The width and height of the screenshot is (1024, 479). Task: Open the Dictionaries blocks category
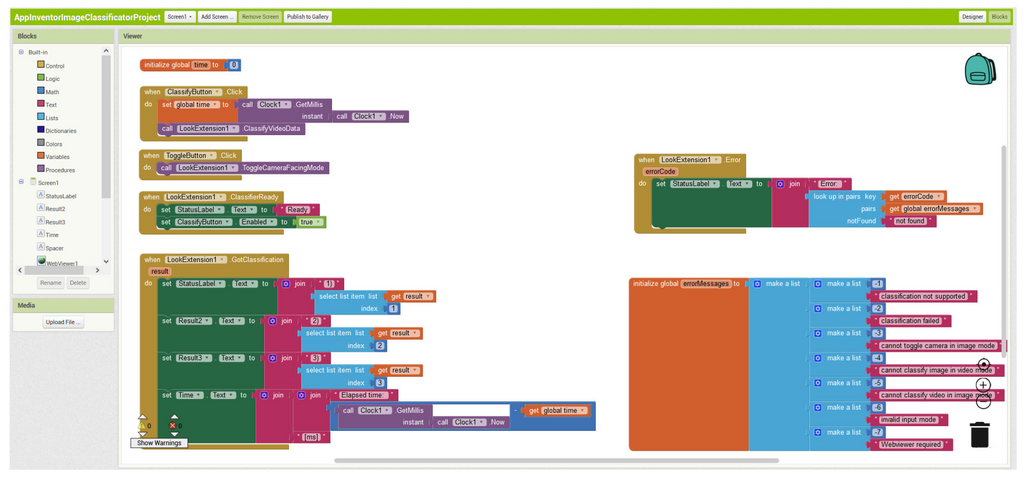pos(56,130)
